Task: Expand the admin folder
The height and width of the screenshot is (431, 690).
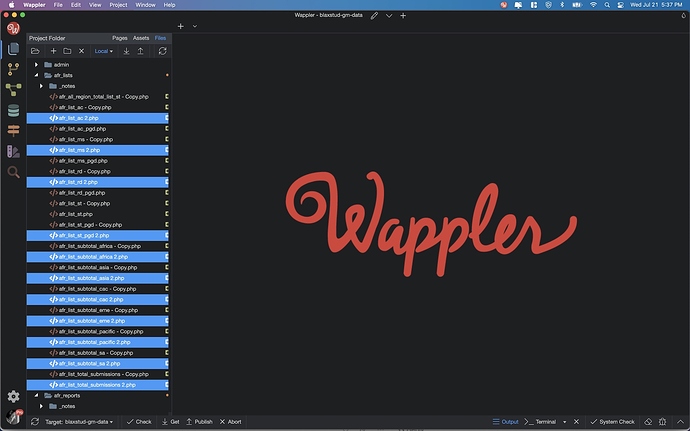Action: [37, 65]
